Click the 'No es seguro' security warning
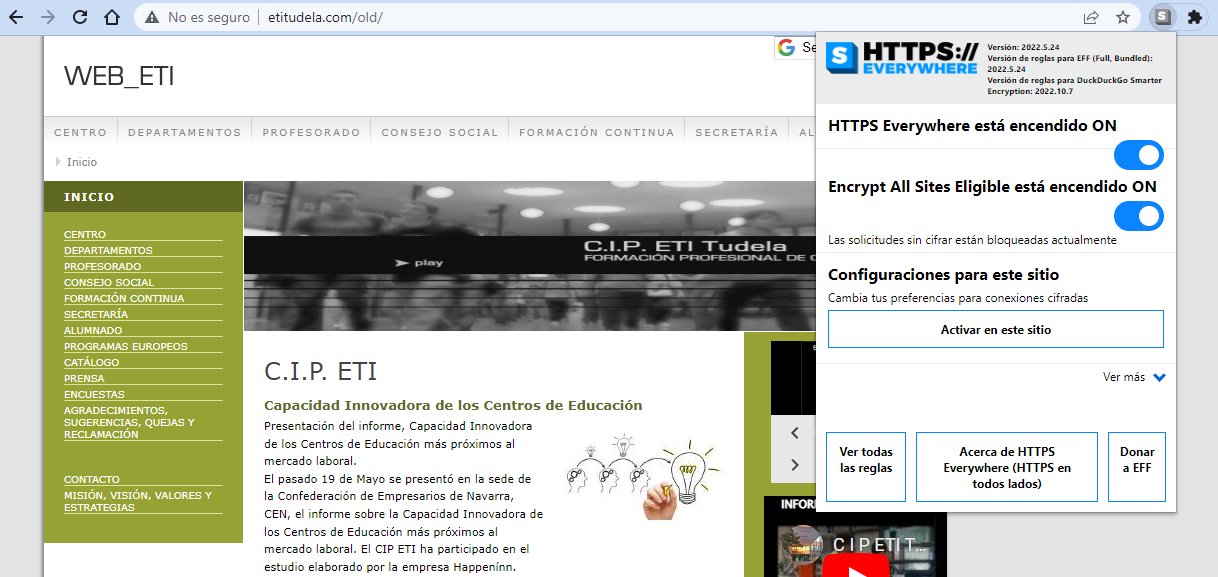 196,17
